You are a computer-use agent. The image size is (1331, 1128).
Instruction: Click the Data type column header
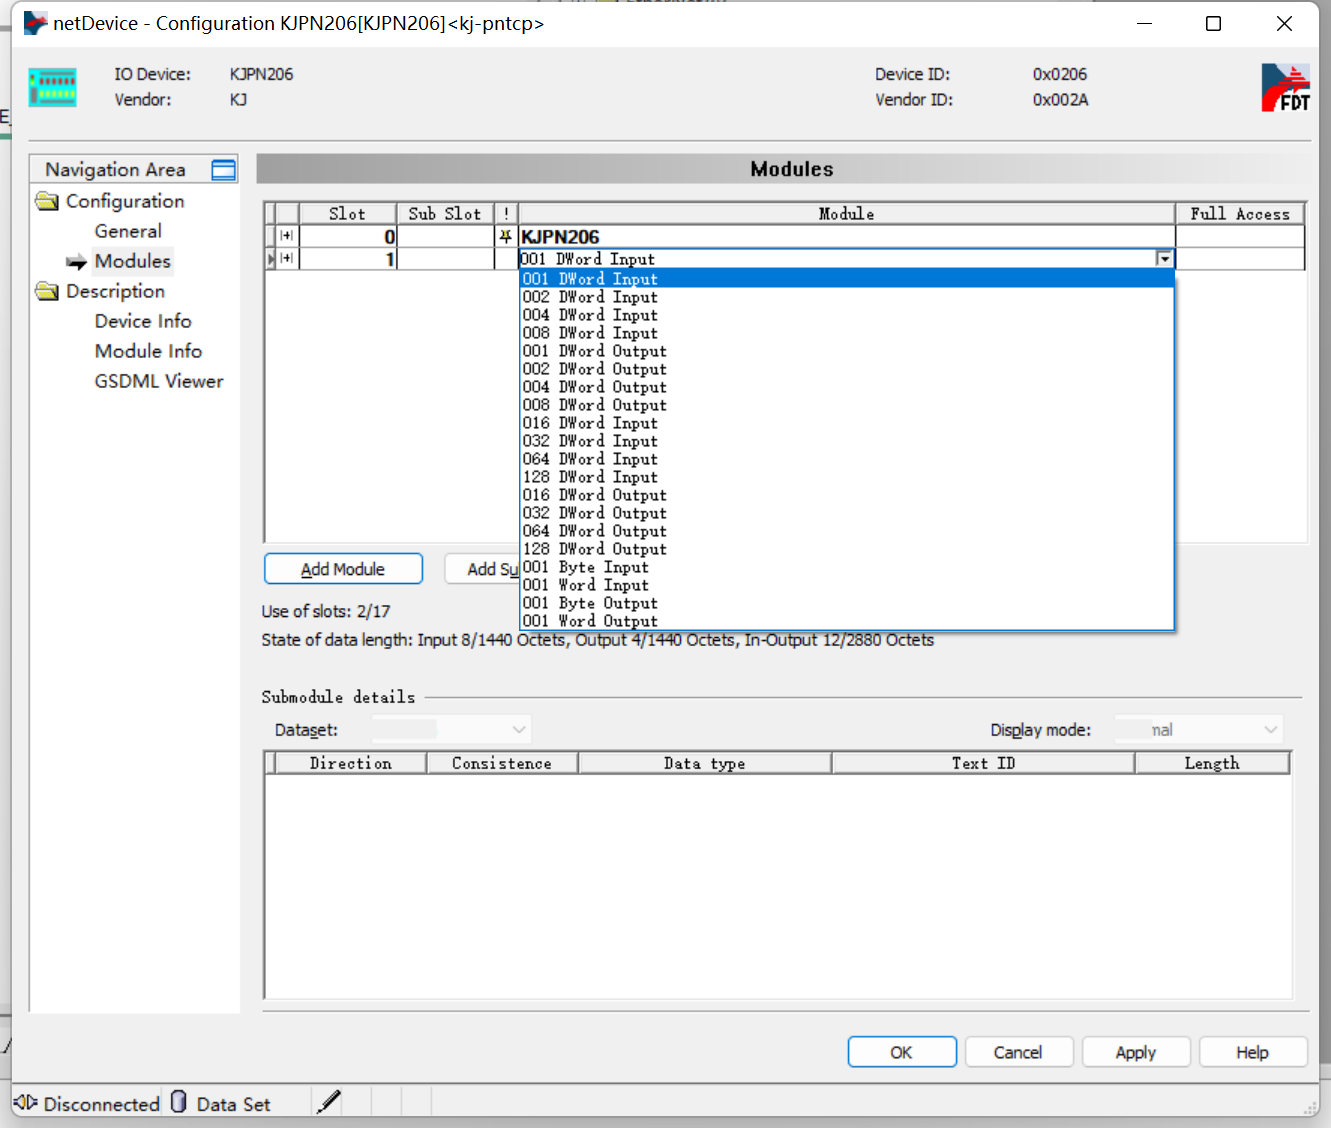click(x=705, y=763)
